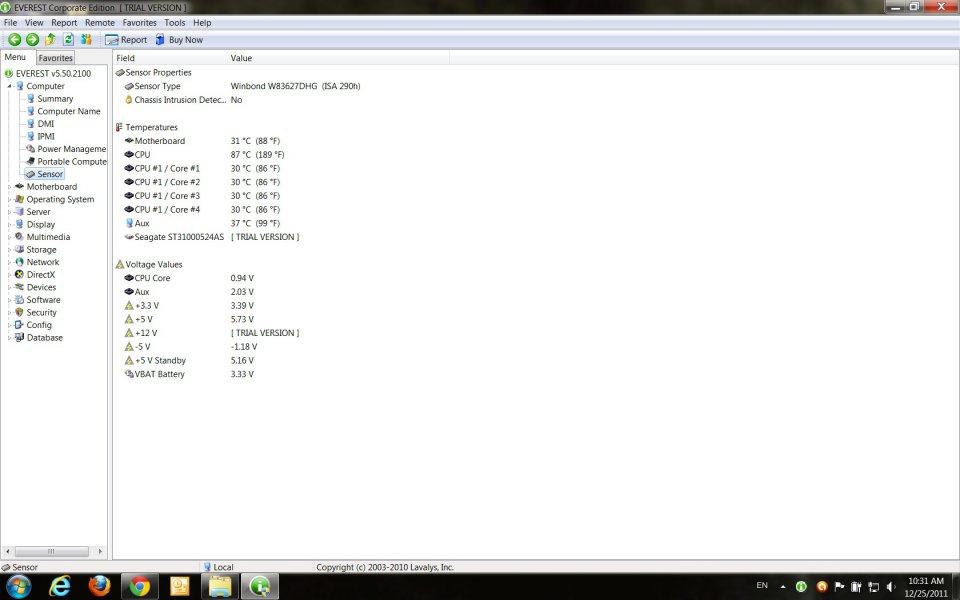Select the Motherboard temperature row
Screen dimensions: 960x600
201,141
